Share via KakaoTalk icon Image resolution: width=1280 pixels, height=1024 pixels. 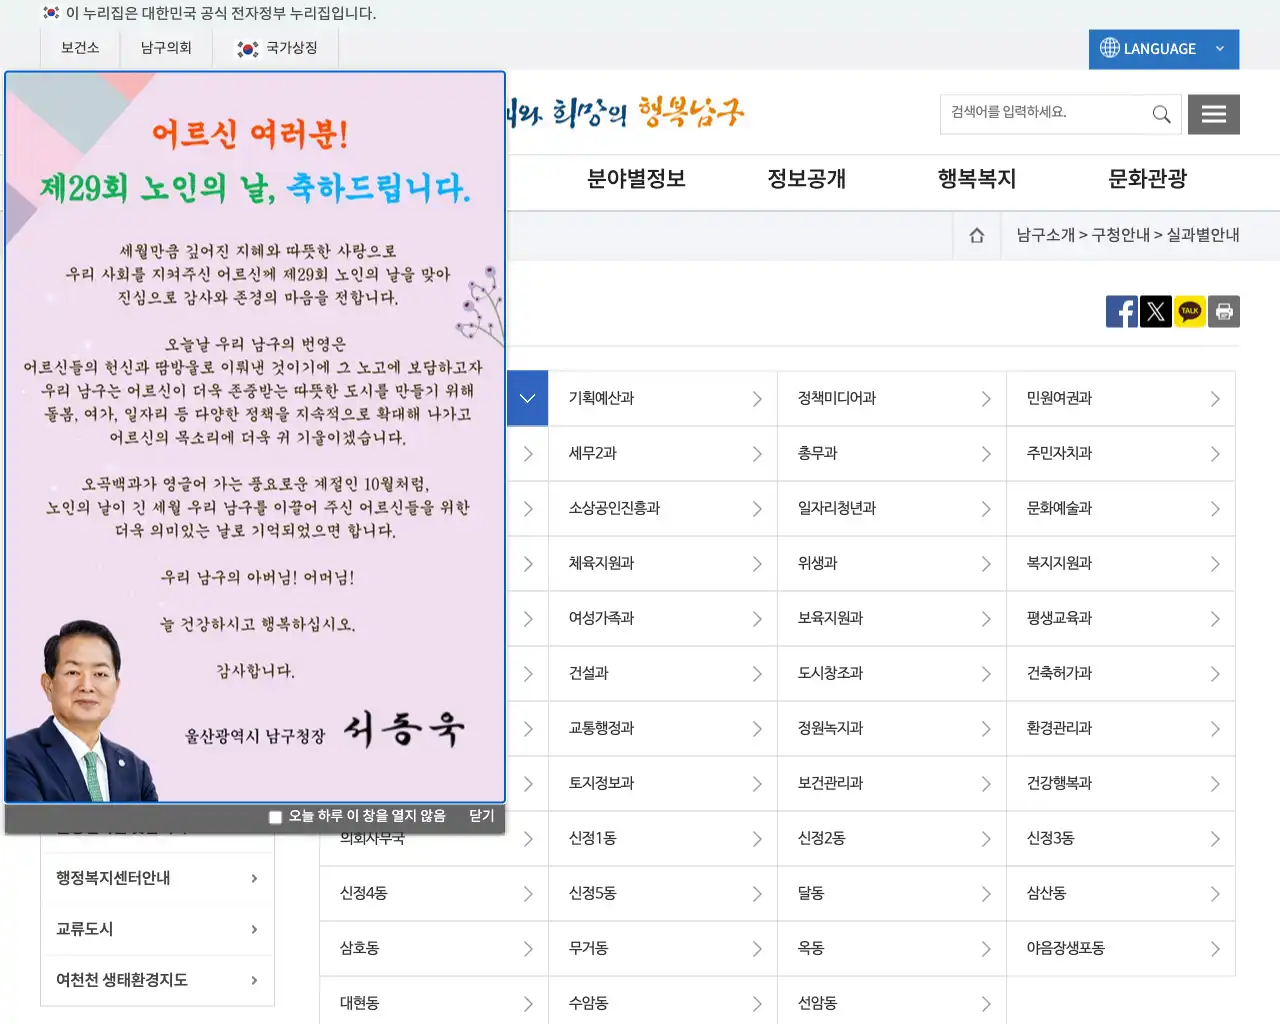(1190, 312)
